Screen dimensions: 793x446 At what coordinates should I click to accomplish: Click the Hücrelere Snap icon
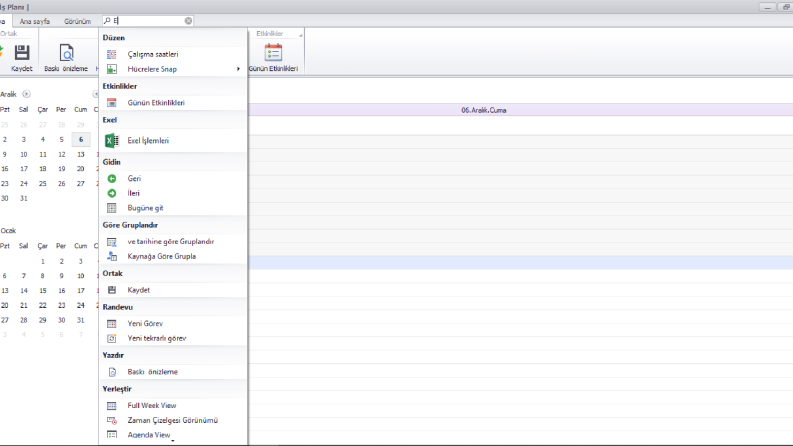point(112,69)
